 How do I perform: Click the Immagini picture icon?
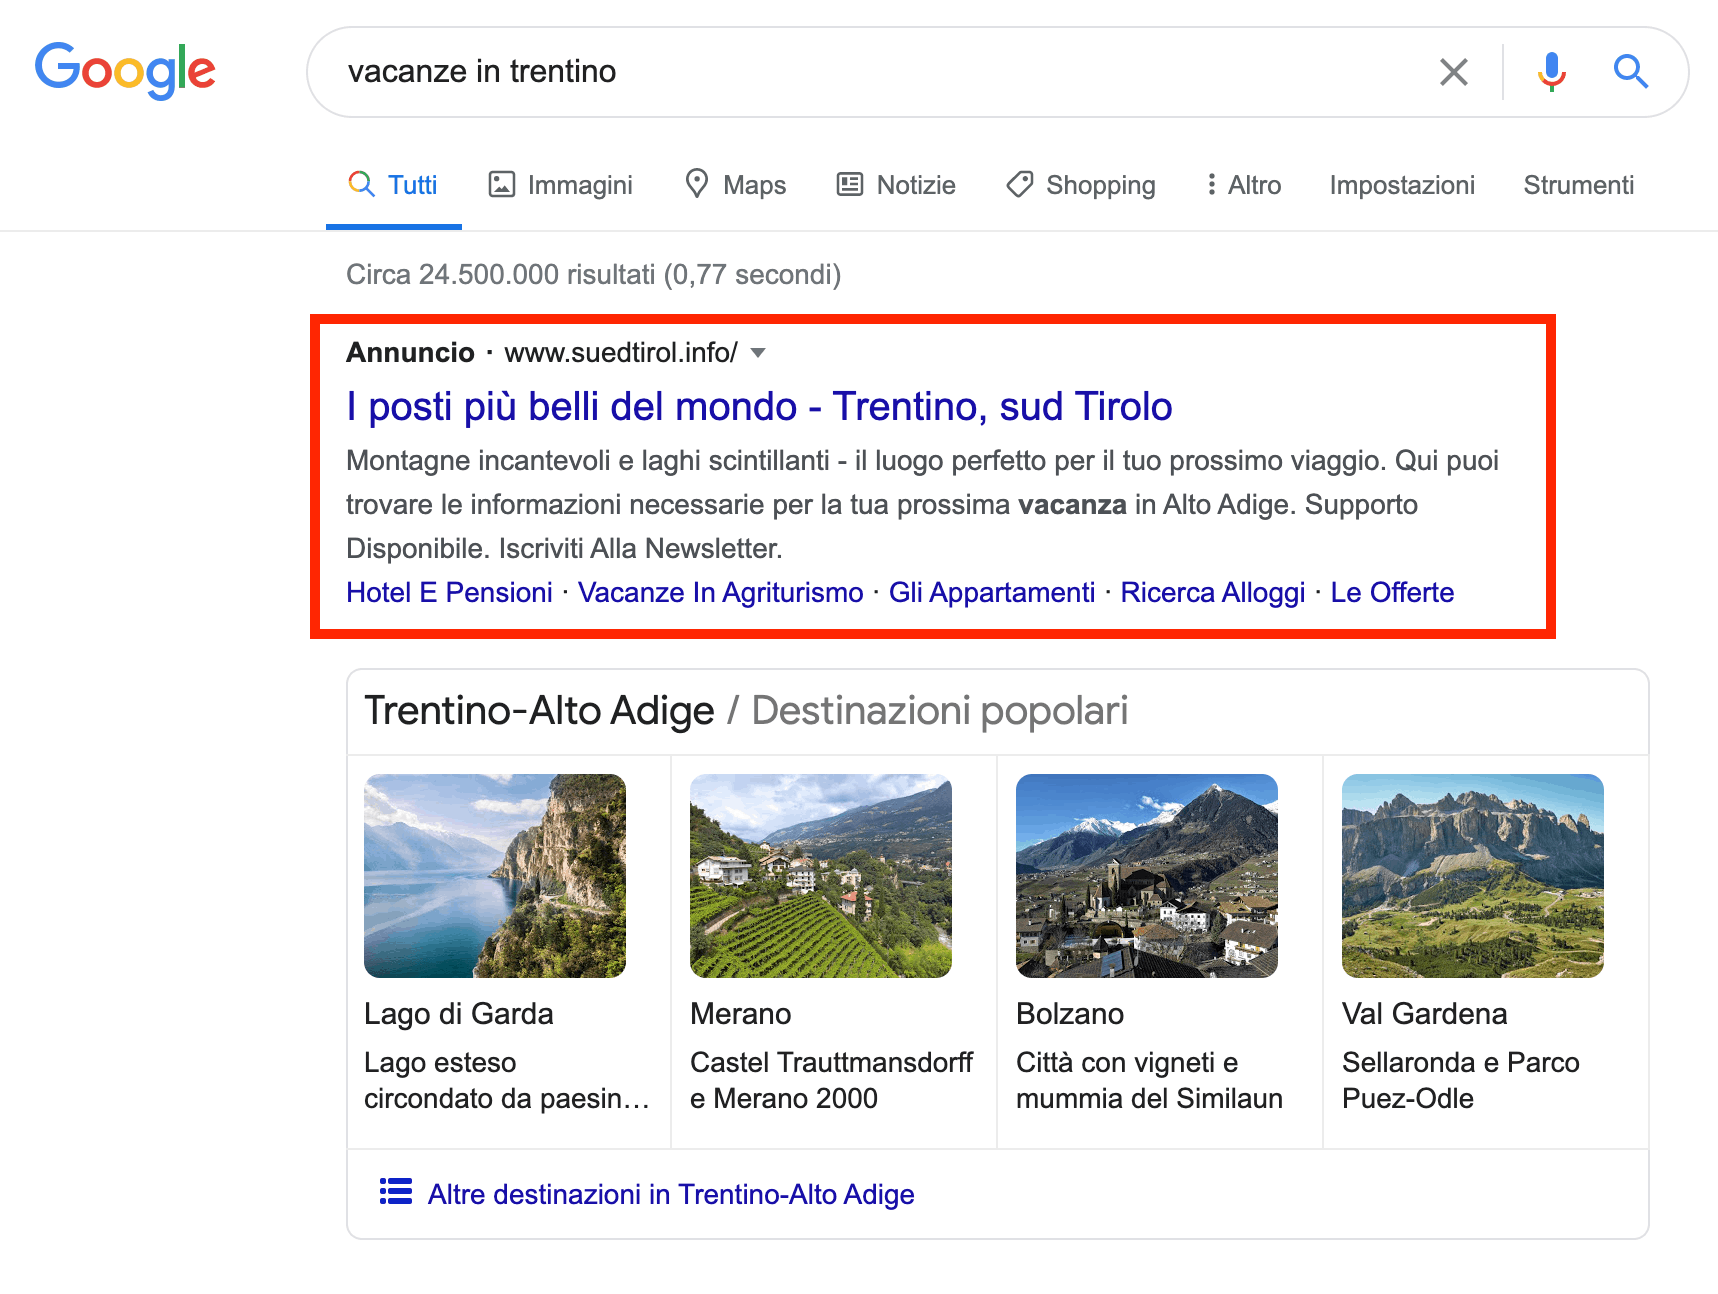click(501, 185)
